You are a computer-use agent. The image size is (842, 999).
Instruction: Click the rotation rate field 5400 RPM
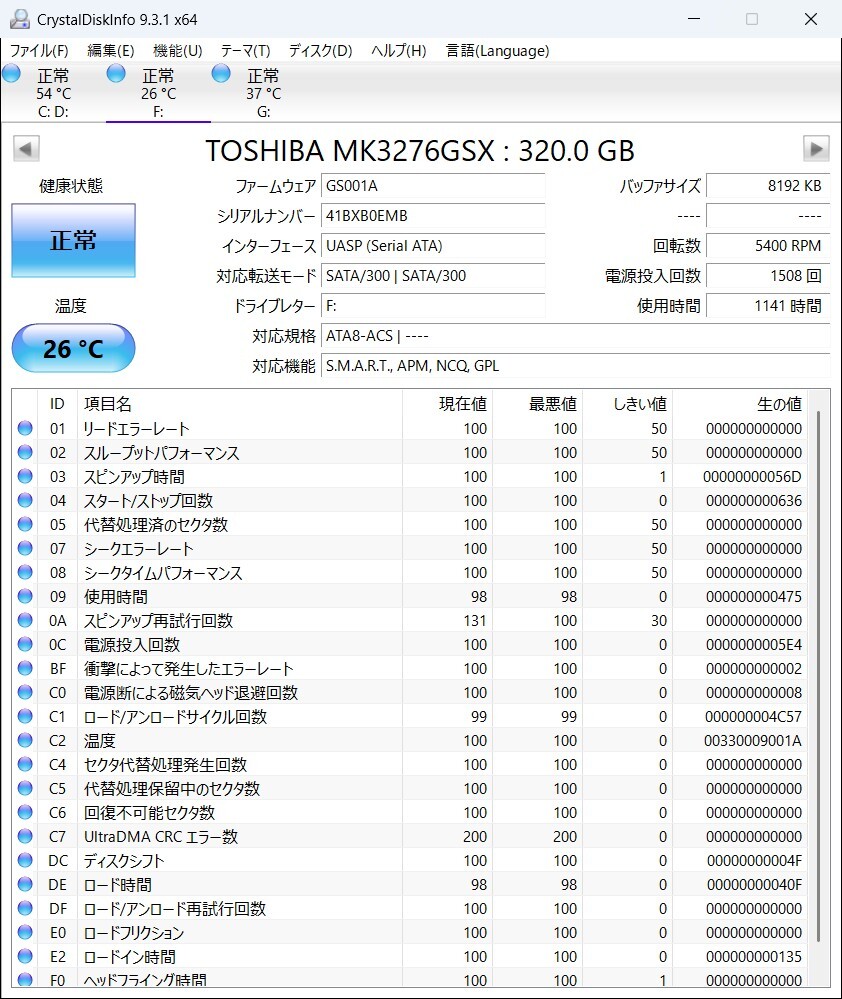point(768,246)
